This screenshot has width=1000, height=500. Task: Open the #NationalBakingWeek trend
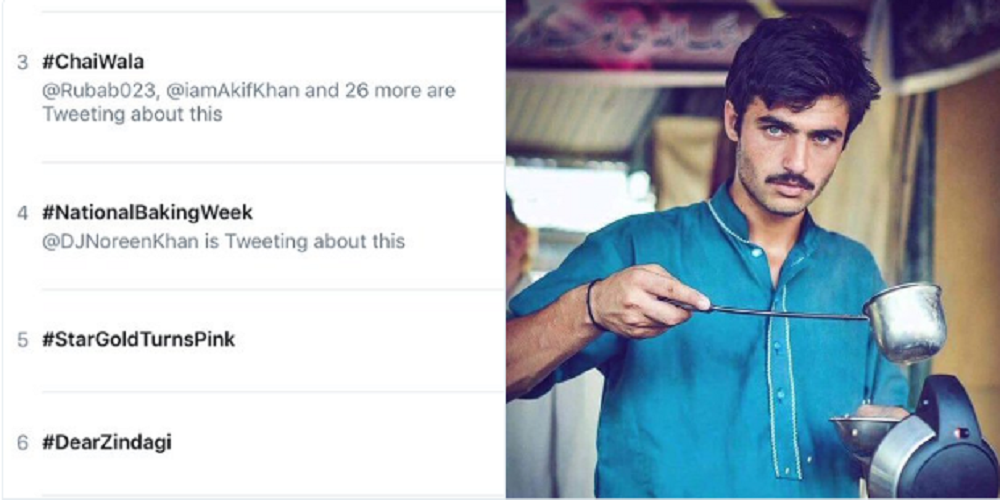[147, 213]
